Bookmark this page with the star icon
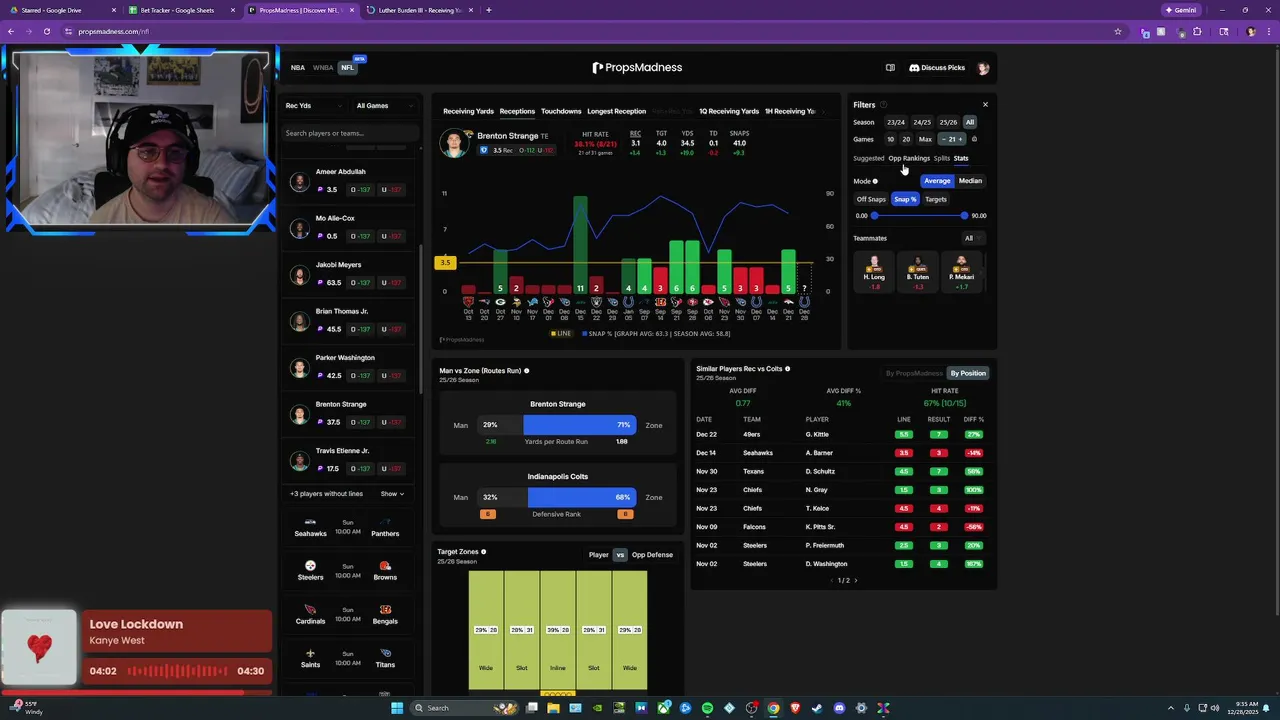Screen dimensions: 1280x720 tap(1118, 31)
